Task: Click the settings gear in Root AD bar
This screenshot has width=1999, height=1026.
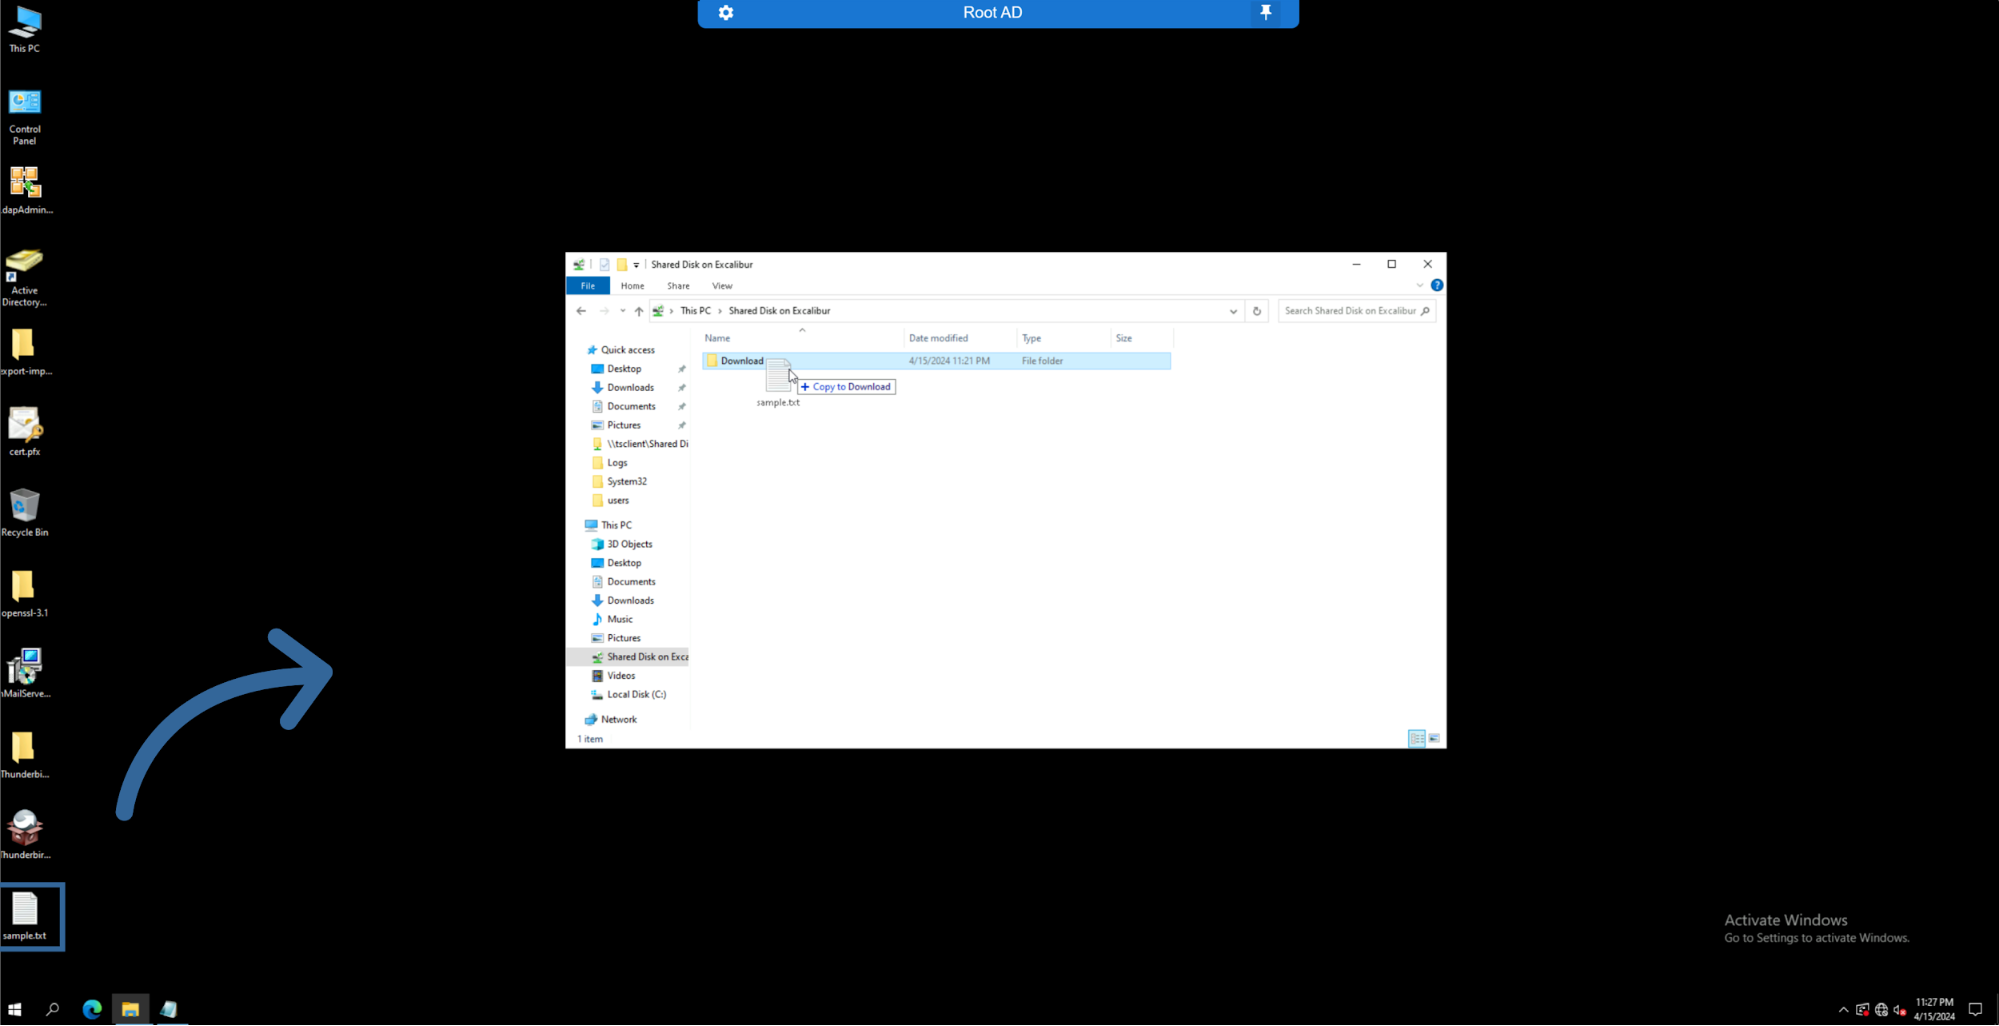Action: 726,13
